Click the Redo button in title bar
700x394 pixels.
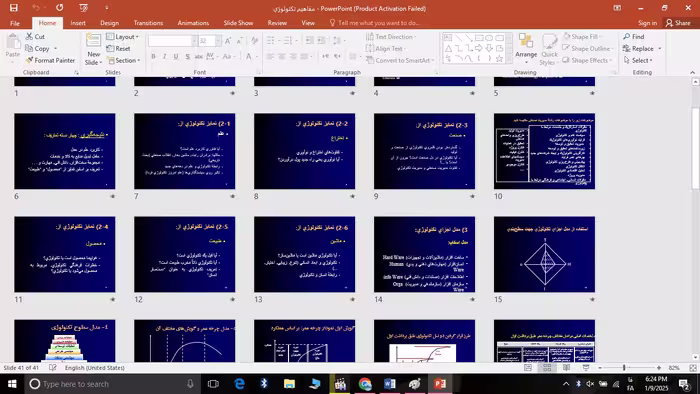tap(59, 8)
